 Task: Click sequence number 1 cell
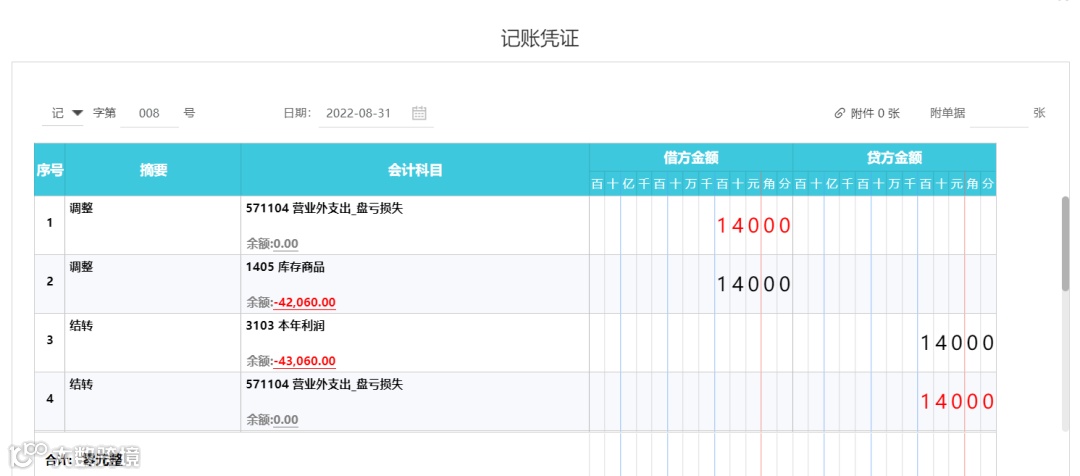pos(50,223)
